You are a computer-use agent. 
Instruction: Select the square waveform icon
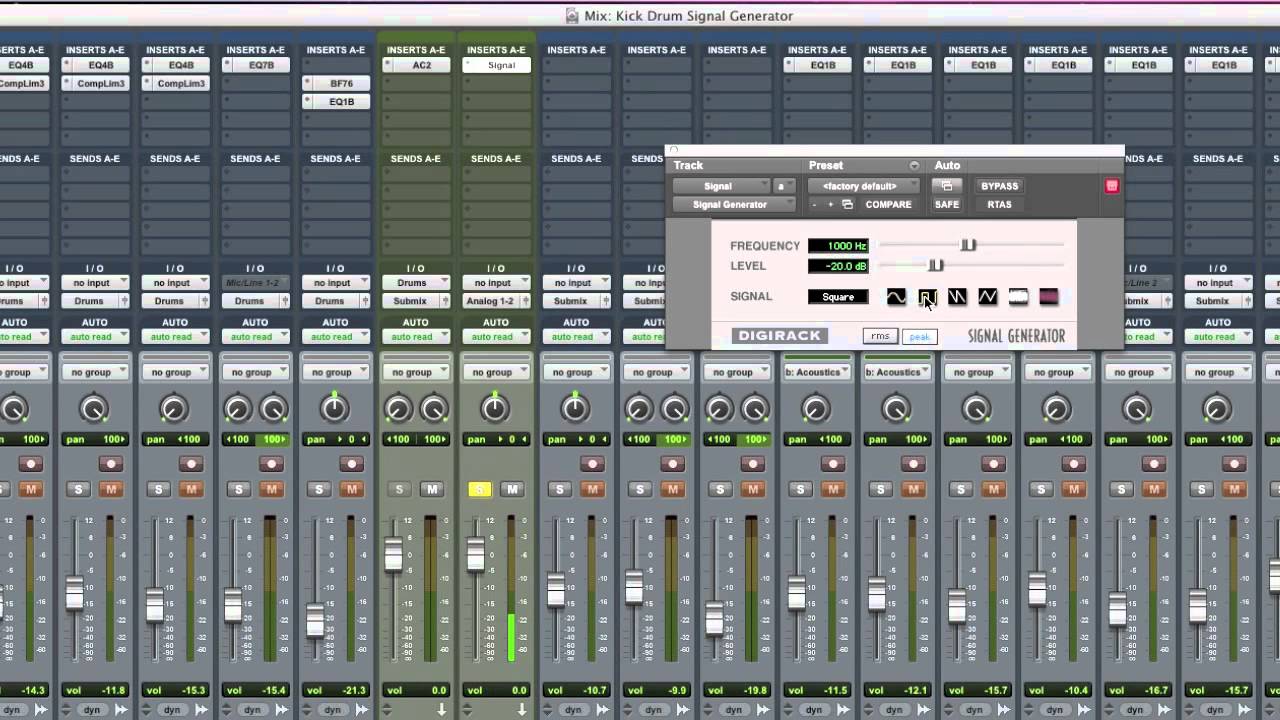coord(927,297)
